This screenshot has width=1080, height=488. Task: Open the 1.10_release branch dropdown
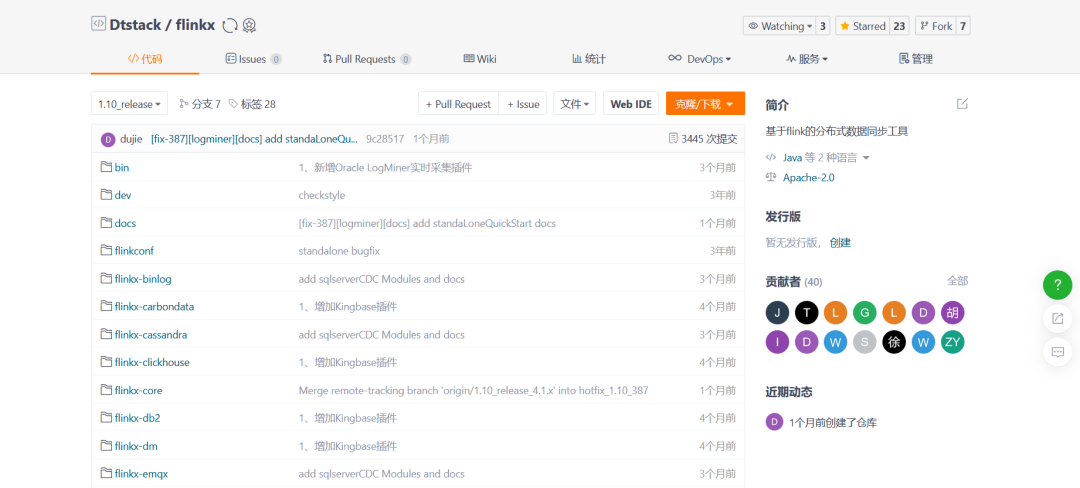pyautogui.click(x=129, y=104)
